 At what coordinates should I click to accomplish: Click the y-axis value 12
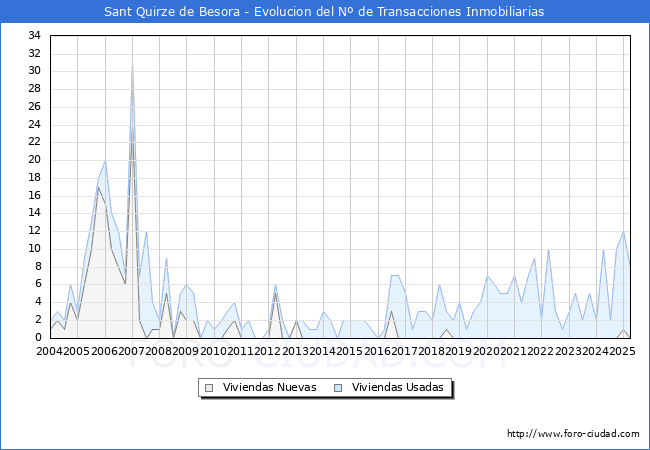point(34,231)
